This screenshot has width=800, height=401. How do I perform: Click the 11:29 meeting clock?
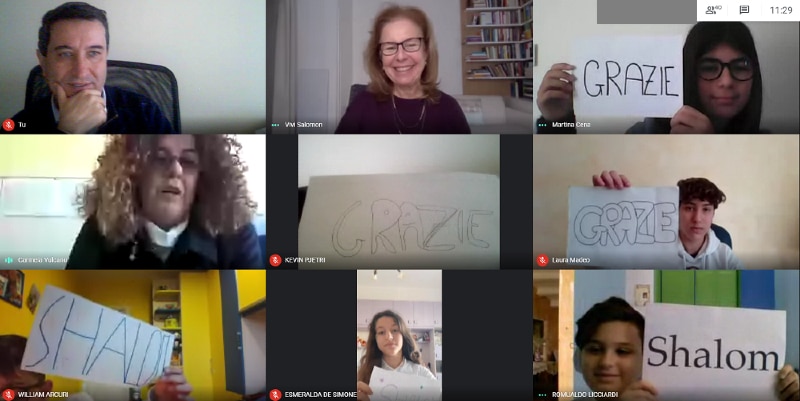click(781, 10)
